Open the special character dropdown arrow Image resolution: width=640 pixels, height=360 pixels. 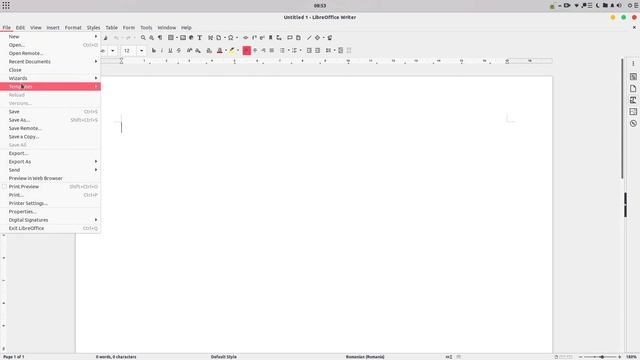pos(237,38)
